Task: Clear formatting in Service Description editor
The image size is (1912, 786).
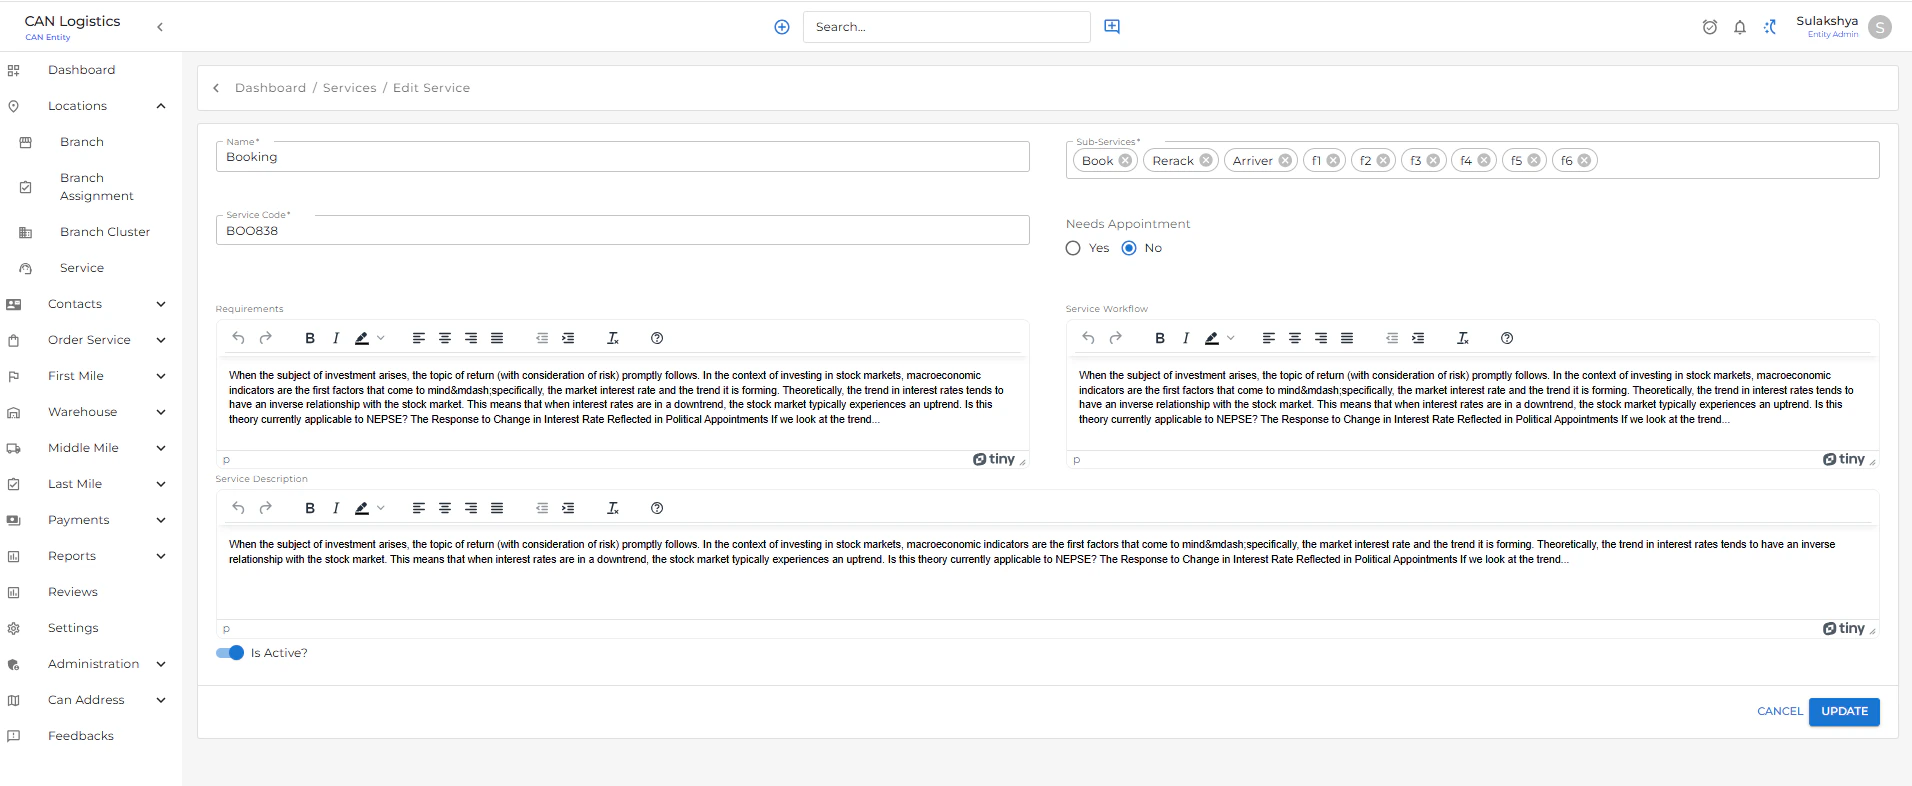Action: click(x=613, y=508)
